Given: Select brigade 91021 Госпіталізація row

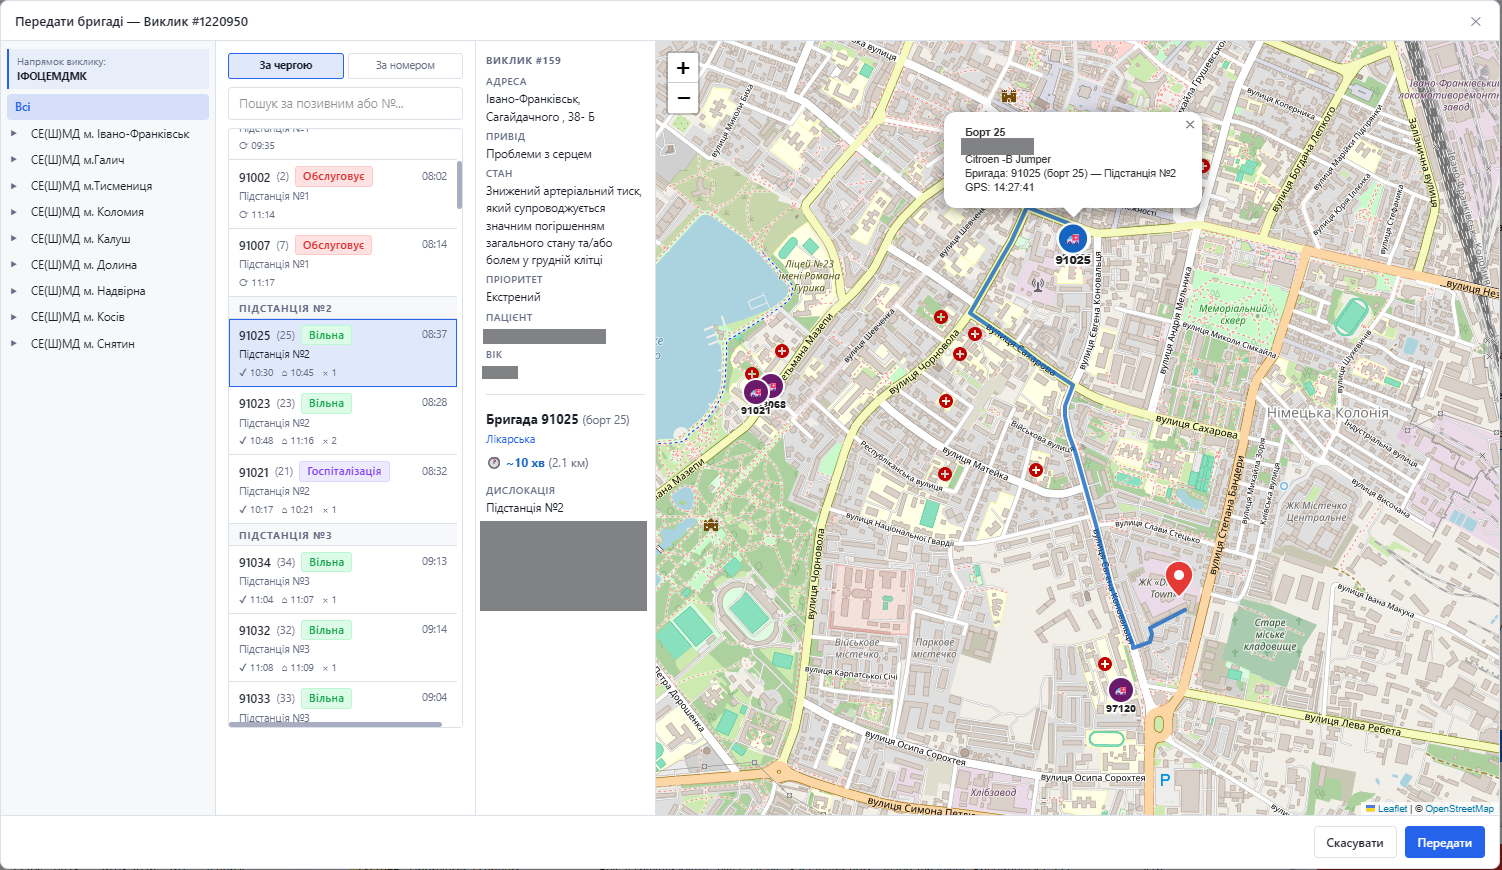Looking at the screenshot, I should 343,489.
